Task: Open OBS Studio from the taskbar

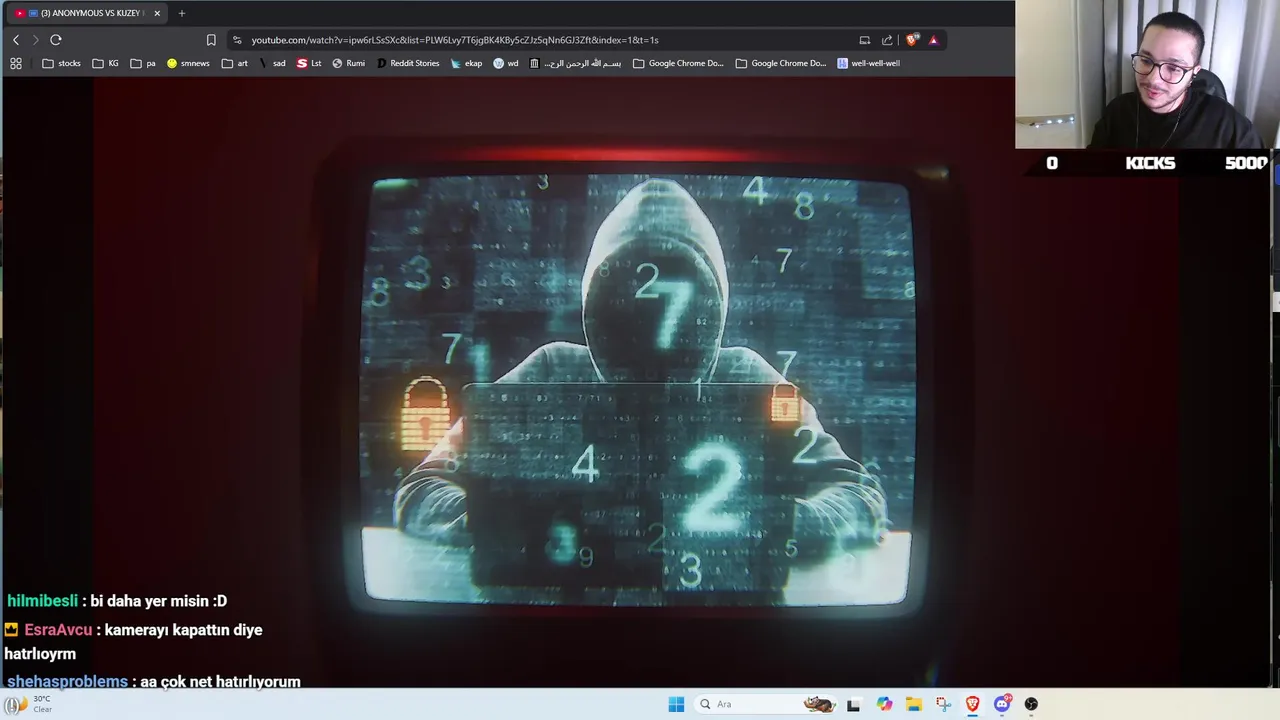Action: point(1031,704)
